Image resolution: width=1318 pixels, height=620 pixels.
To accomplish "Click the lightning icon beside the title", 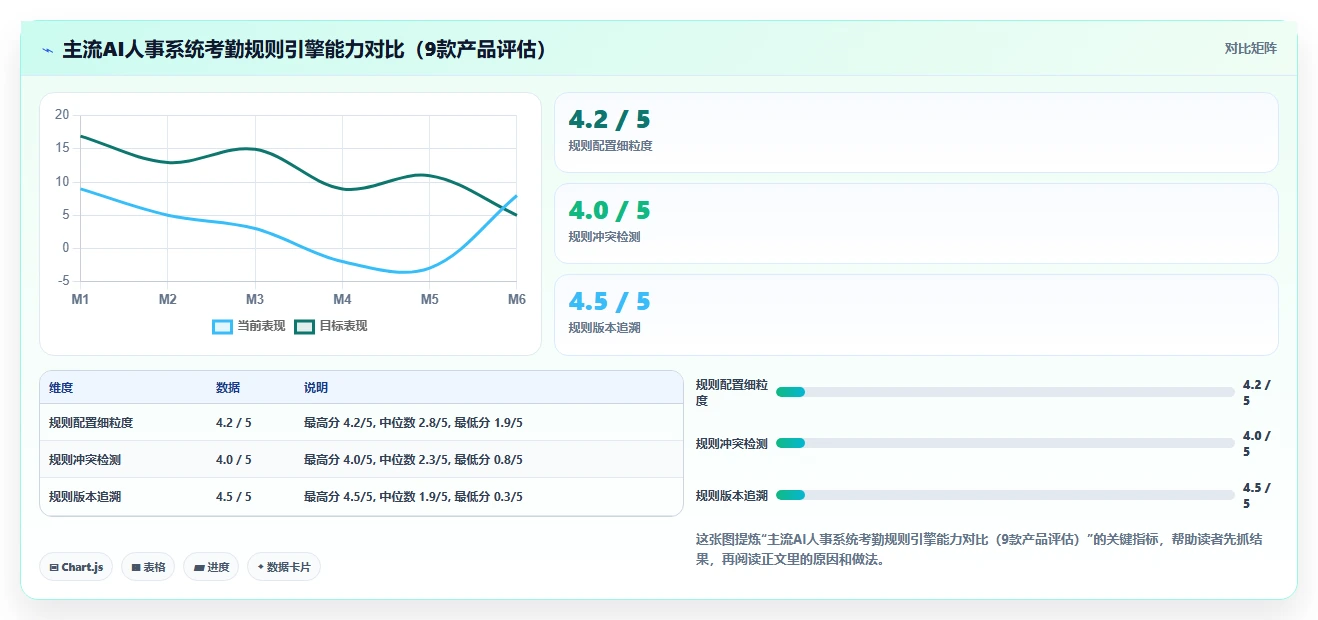I will coord(48,49).
